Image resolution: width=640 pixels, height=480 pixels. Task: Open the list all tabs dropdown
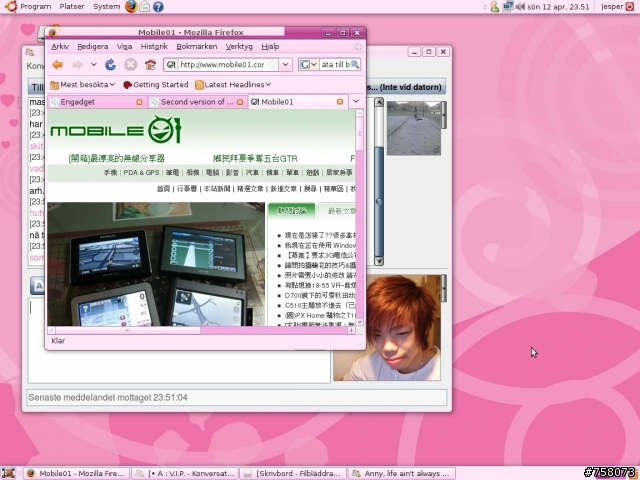coord(356,101)
